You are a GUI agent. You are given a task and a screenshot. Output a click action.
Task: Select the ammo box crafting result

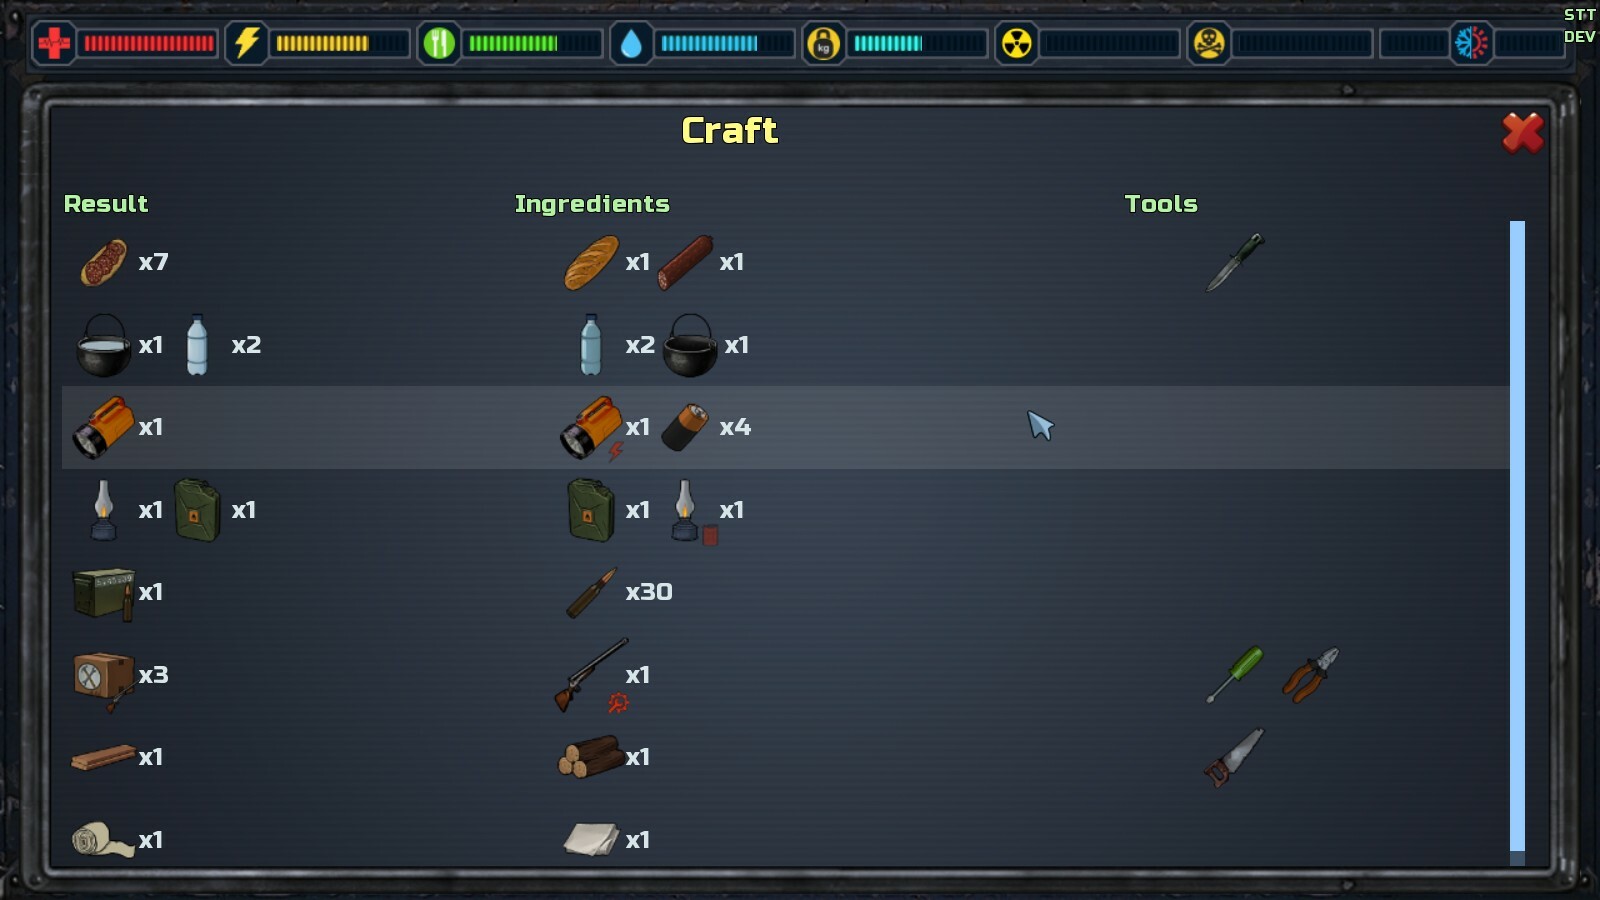[x=104, y=593]
